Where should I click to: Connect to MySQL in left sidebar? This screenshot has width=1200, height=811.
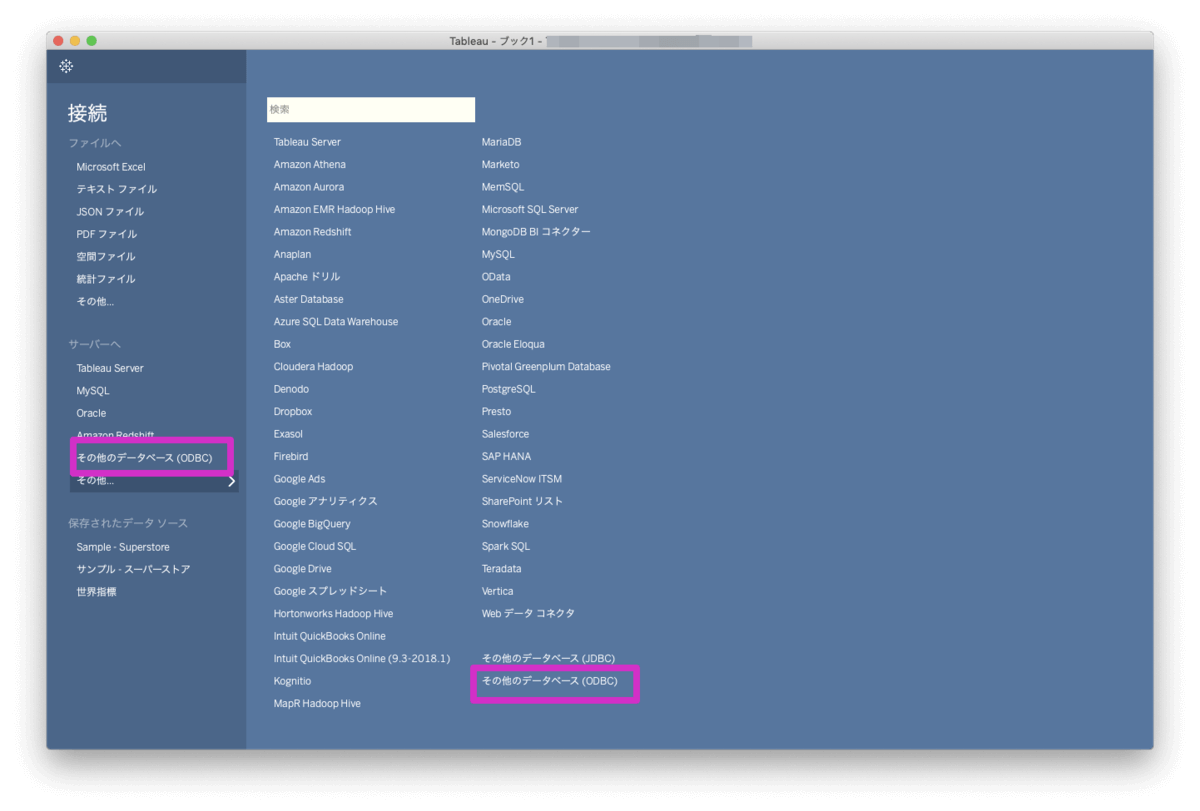coord(93,391)
